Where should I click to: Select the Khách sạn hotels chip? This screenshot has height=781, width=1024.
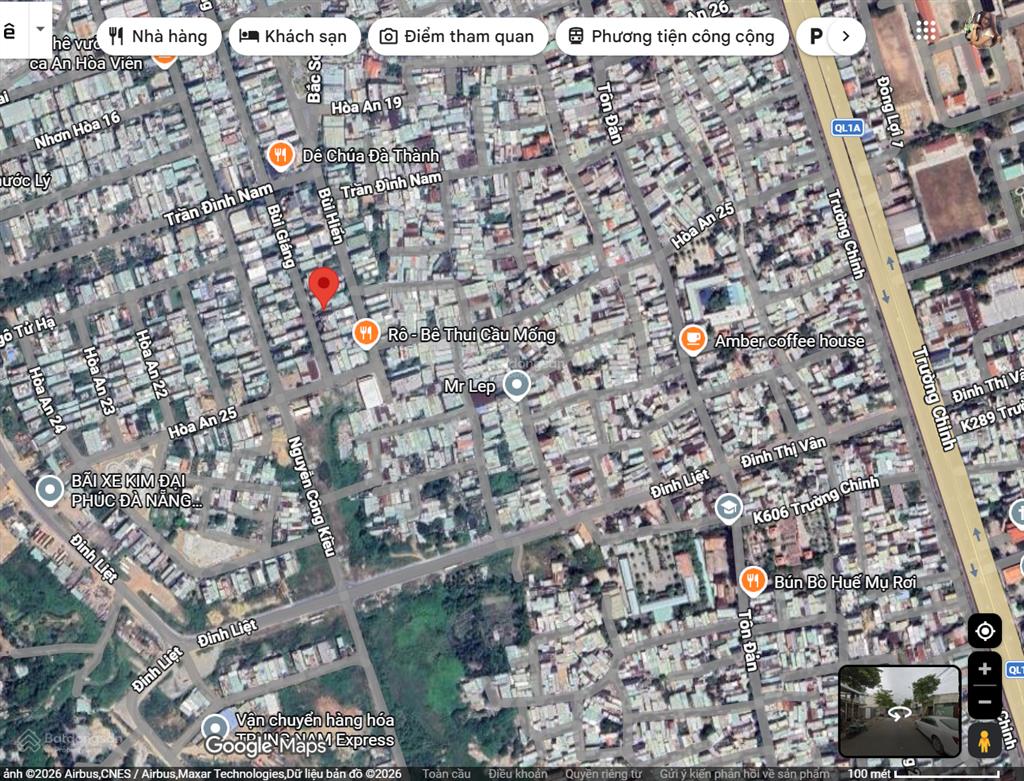(295, 36)
